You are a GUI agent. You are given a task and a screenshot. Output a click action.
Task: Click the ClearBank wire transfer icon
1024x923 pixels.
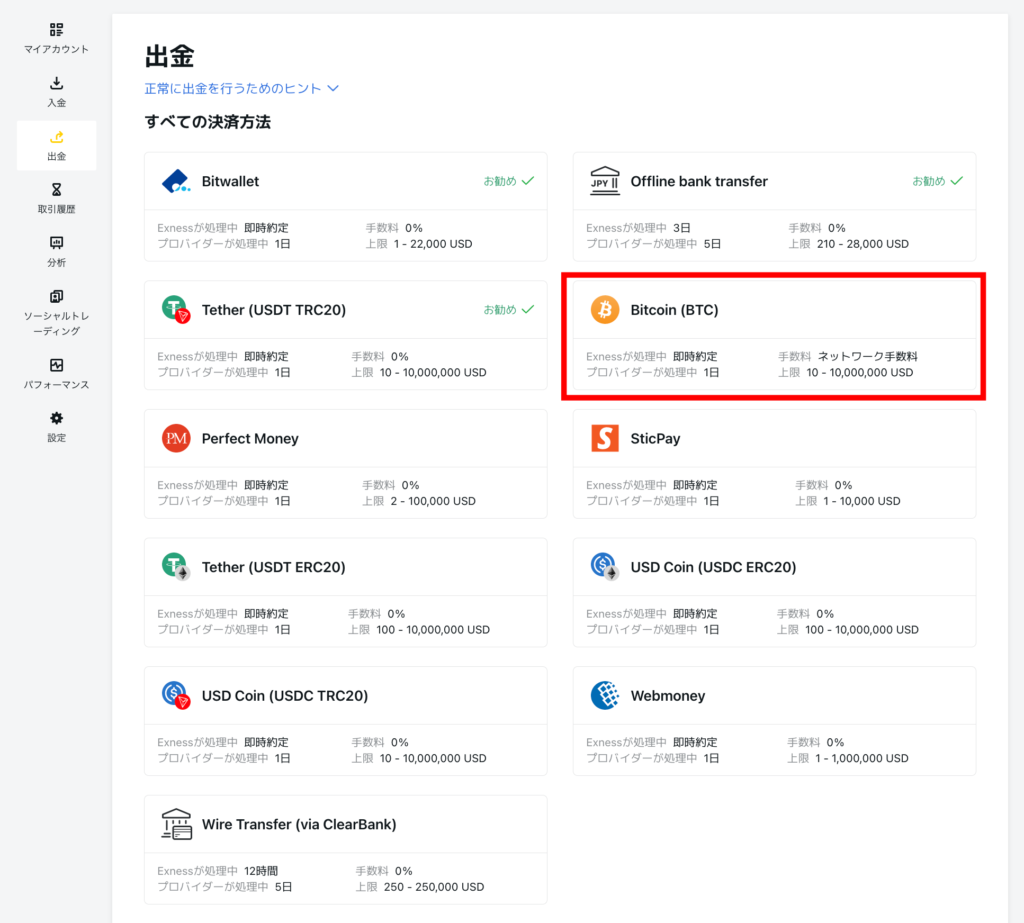tap(176, 824)
